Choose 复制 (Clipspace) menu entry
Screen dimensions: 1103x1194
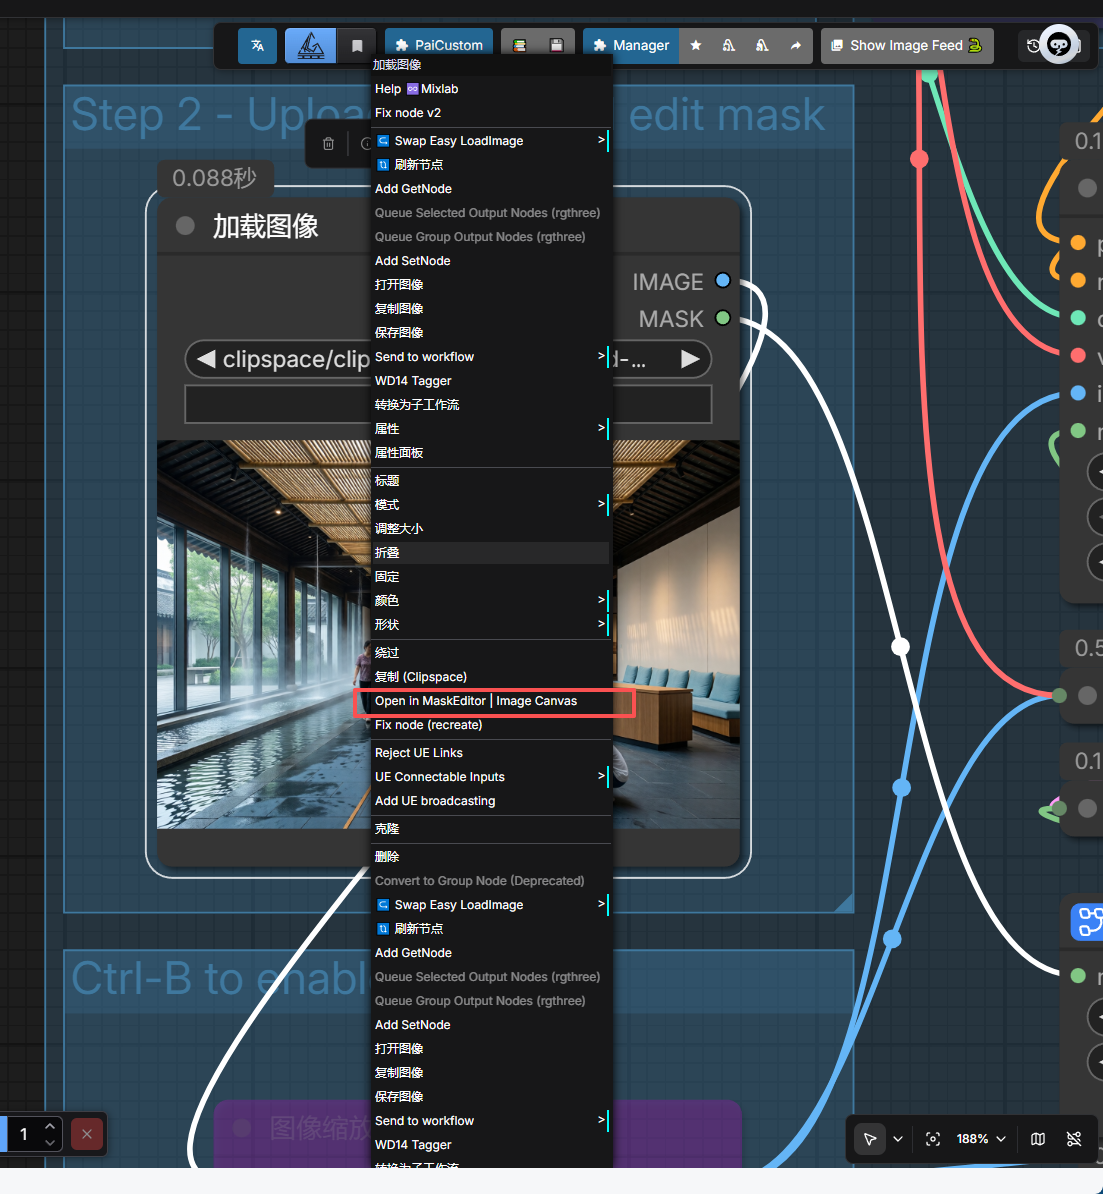491,677
